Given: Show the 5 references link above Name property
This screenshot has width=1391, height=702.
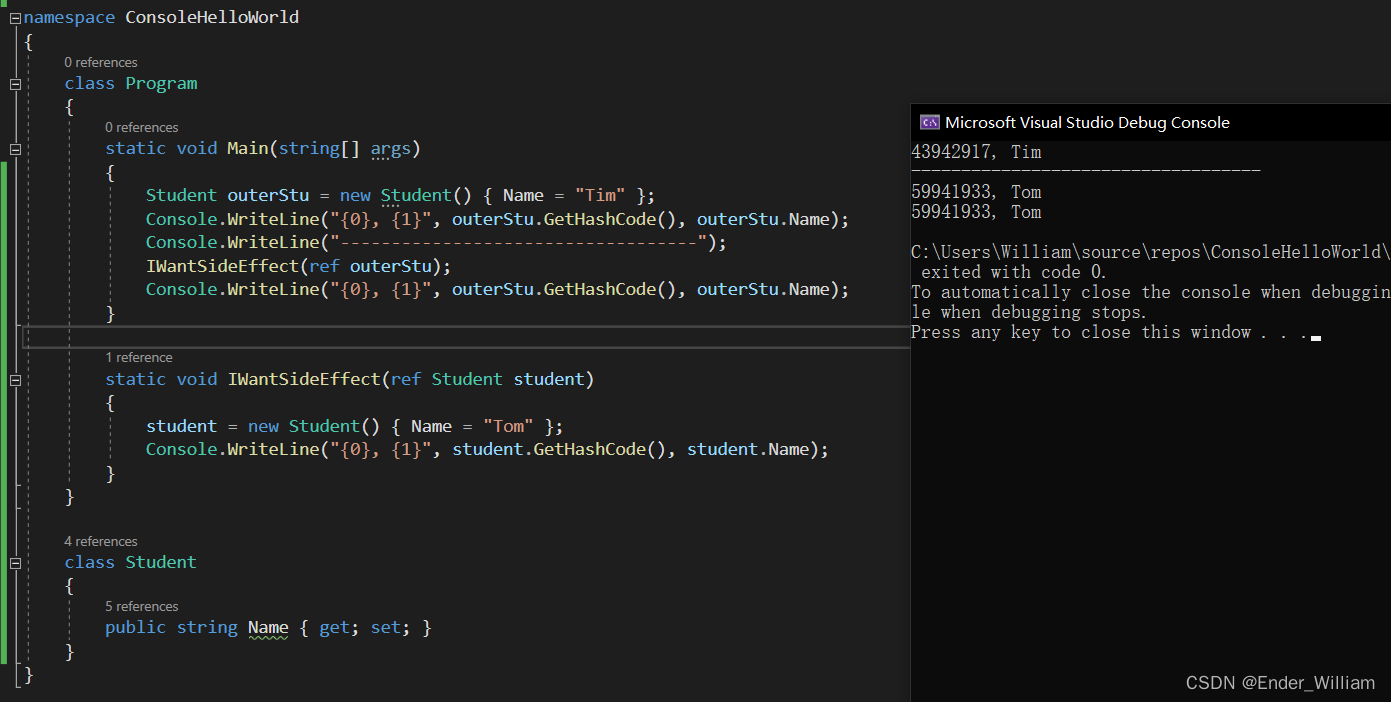Looking at the screenshot, I should [141, 606].
